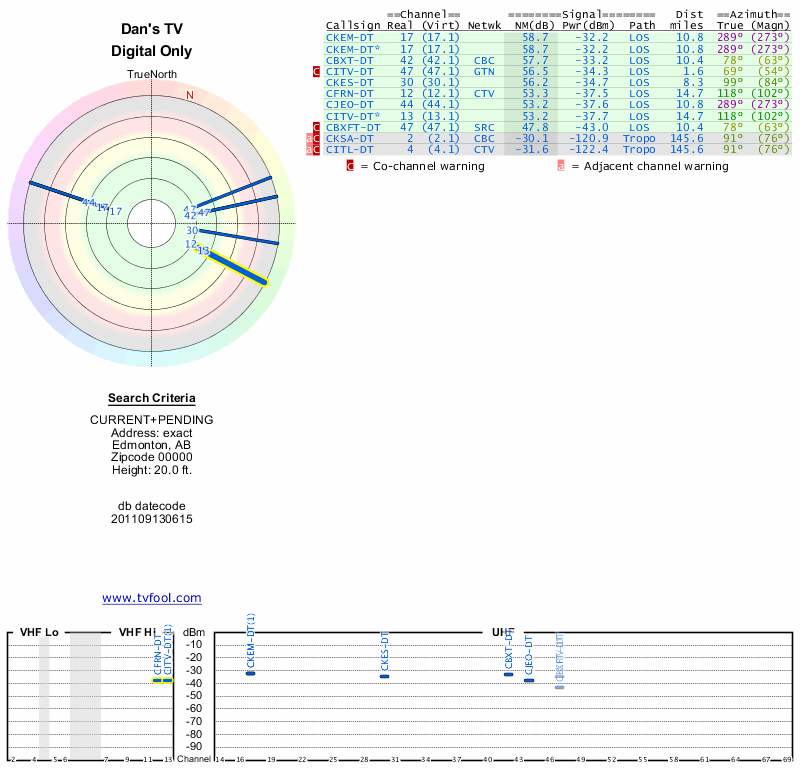Click the CKES-DT signal marker in spectrum chart
This screenshot has width=800, height=768.
pyautogui.click(x=384, y=677)
